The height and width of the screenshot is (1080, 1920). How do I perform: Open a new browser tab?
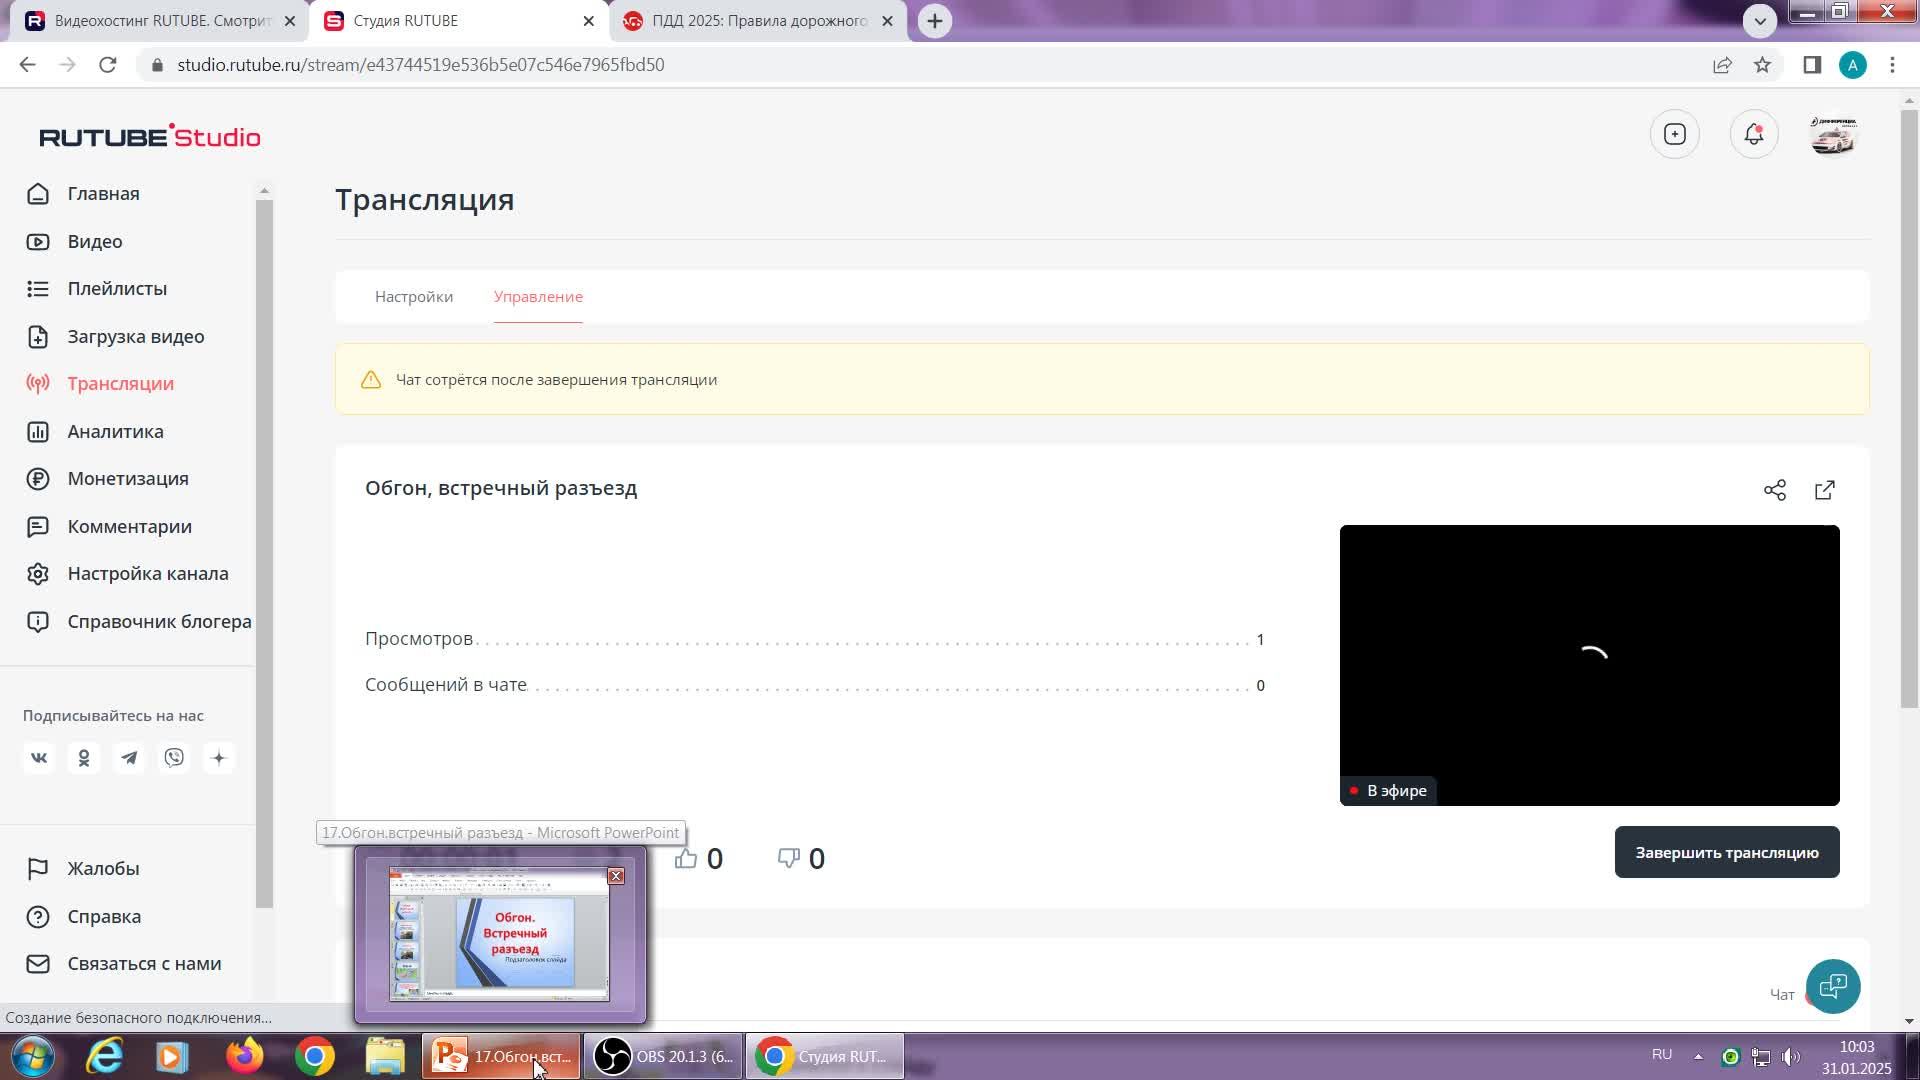[x=935, y=21]
